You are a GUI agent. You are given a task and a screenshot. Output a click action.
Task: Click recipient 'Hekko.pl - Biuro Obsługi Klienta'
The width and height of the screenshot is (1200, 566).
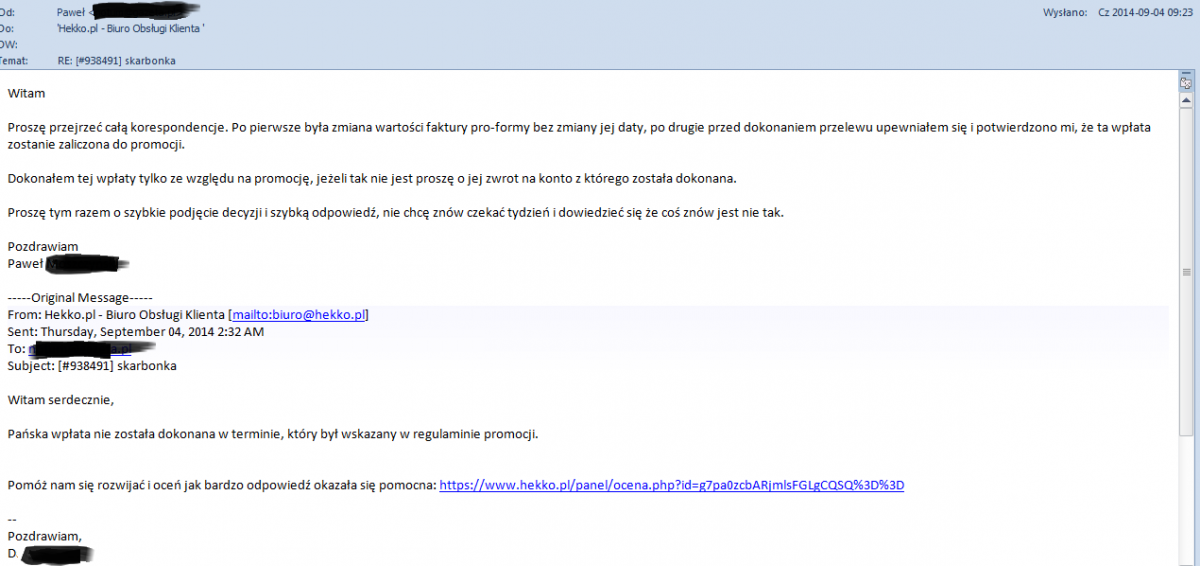tap(132, 28)
